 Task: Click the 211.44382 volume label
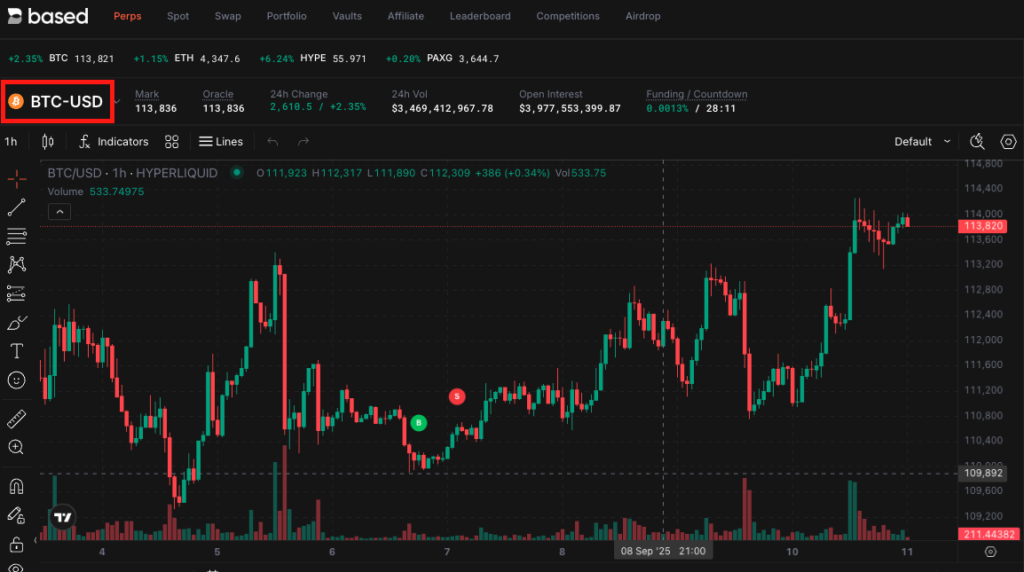(x=988, y=534)
